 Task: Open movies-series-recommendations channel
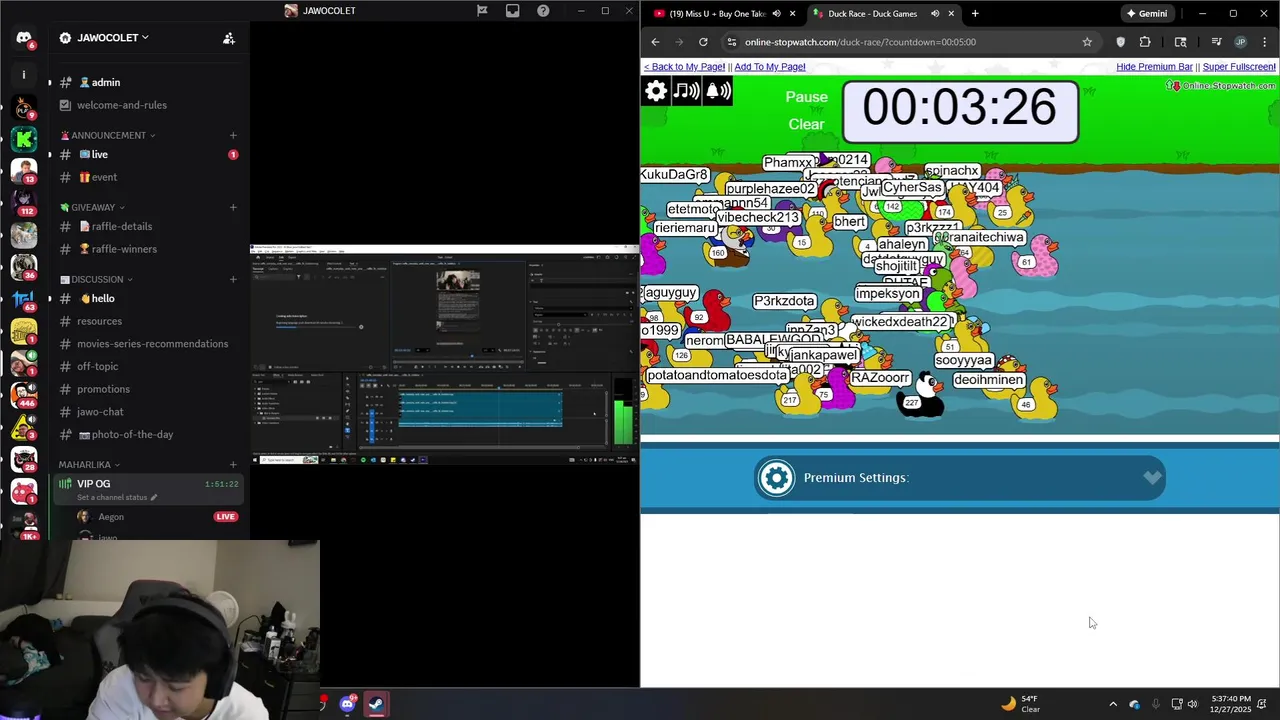click(148, 344)
